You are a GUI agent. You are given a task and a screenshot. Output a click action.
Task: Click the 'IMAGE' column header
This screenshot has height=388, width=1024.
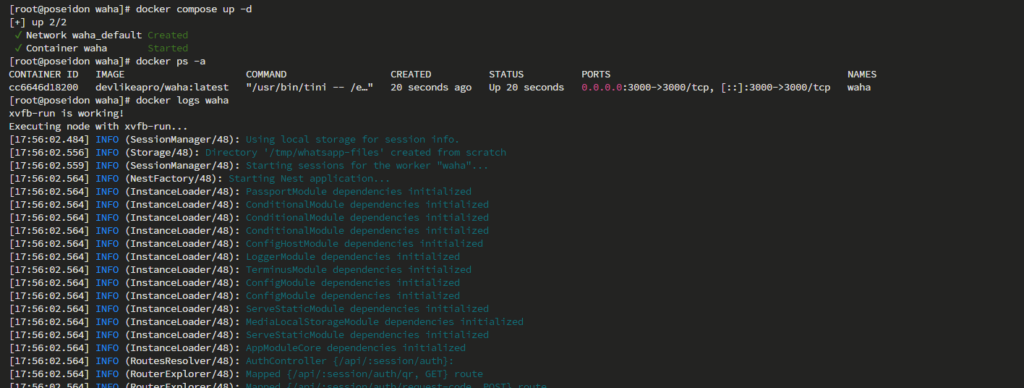point(110,74)
